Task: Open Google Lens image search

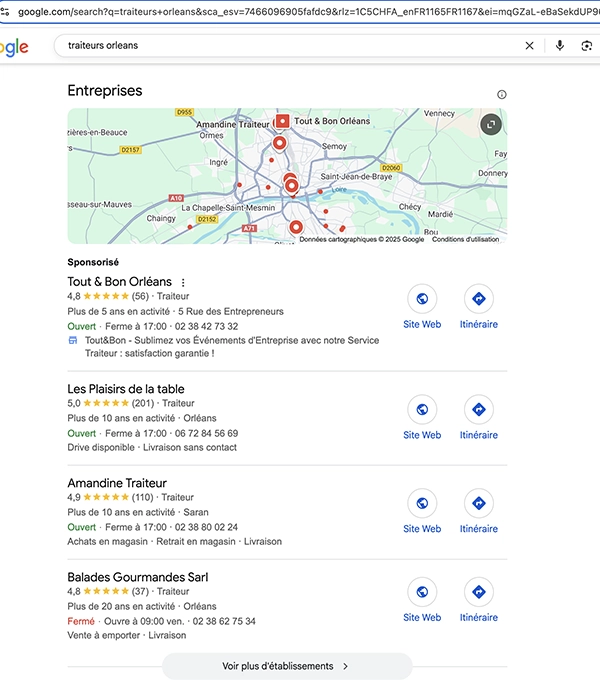Action: (587, 46)
